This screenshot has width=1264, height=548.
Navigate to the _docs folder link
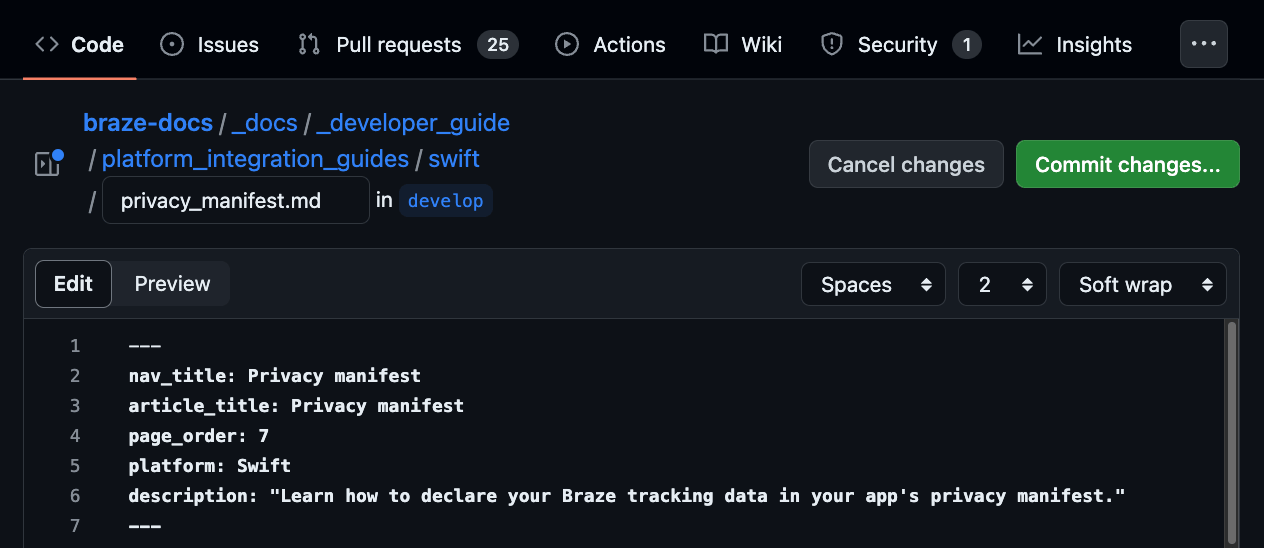click(264, 123)
